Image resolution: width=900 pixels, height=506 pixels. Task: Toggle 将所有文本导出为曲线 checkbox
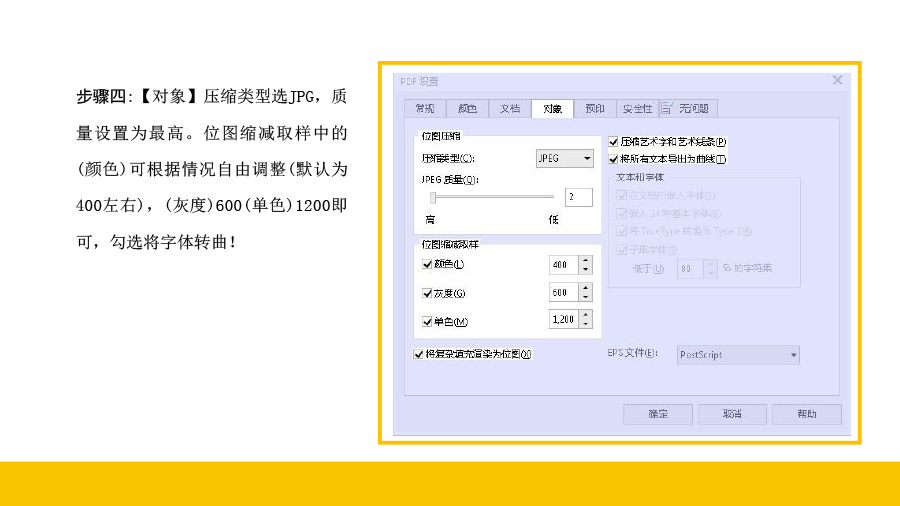pos(614,158)
